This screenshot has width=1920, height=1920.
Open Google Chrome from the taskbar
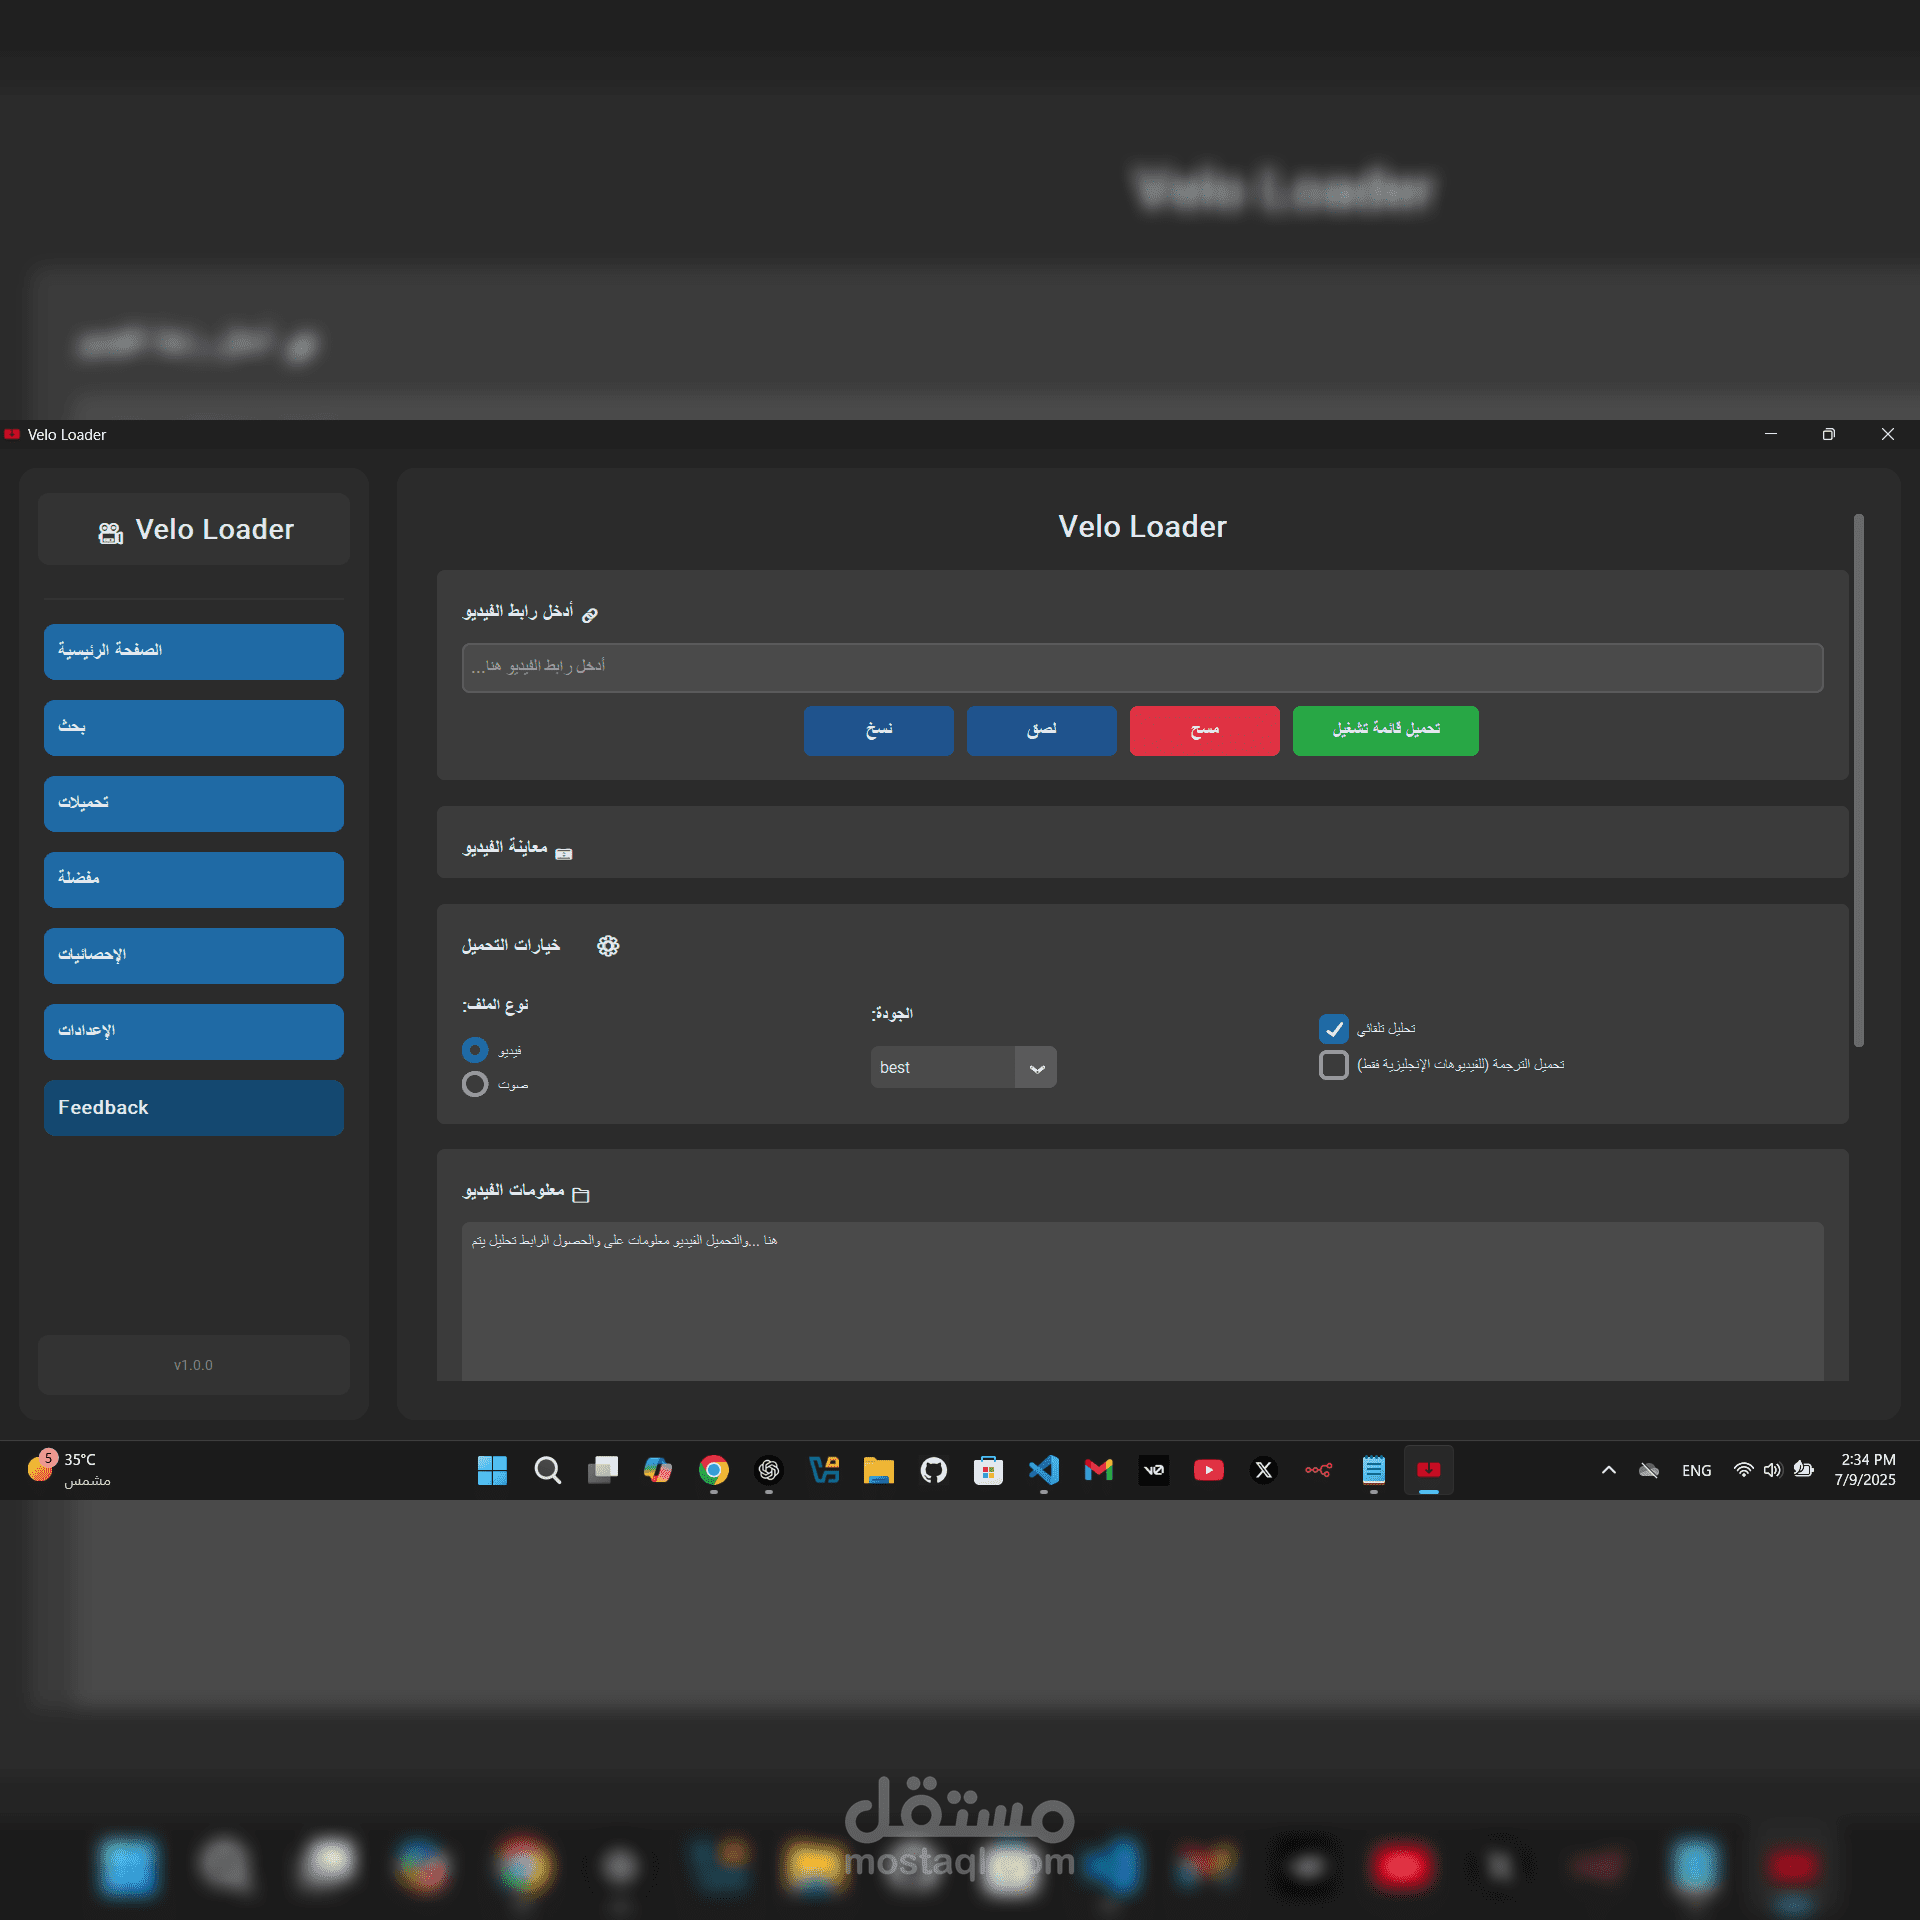[x=713, y=1470]
